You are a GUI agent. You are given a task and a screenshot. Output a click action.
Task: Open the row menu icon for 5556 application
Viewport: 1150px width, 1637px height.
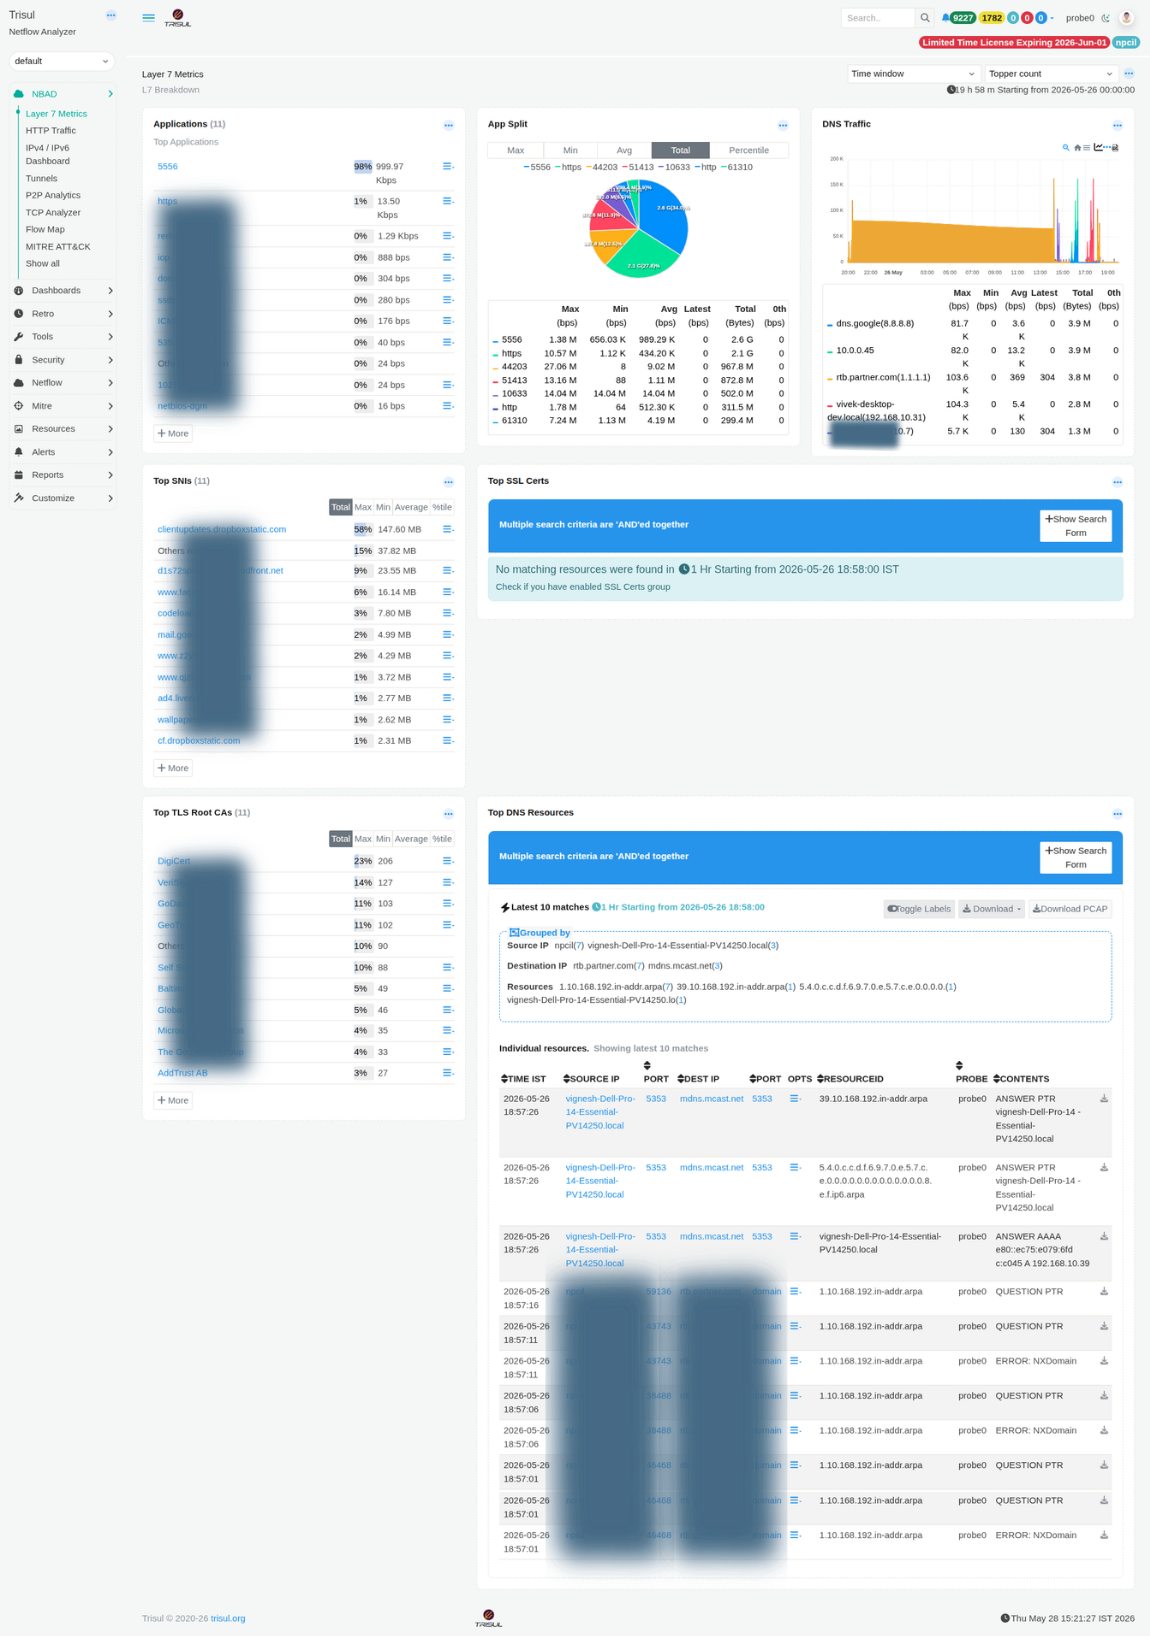pyautogui.click(x=448, y=167)
